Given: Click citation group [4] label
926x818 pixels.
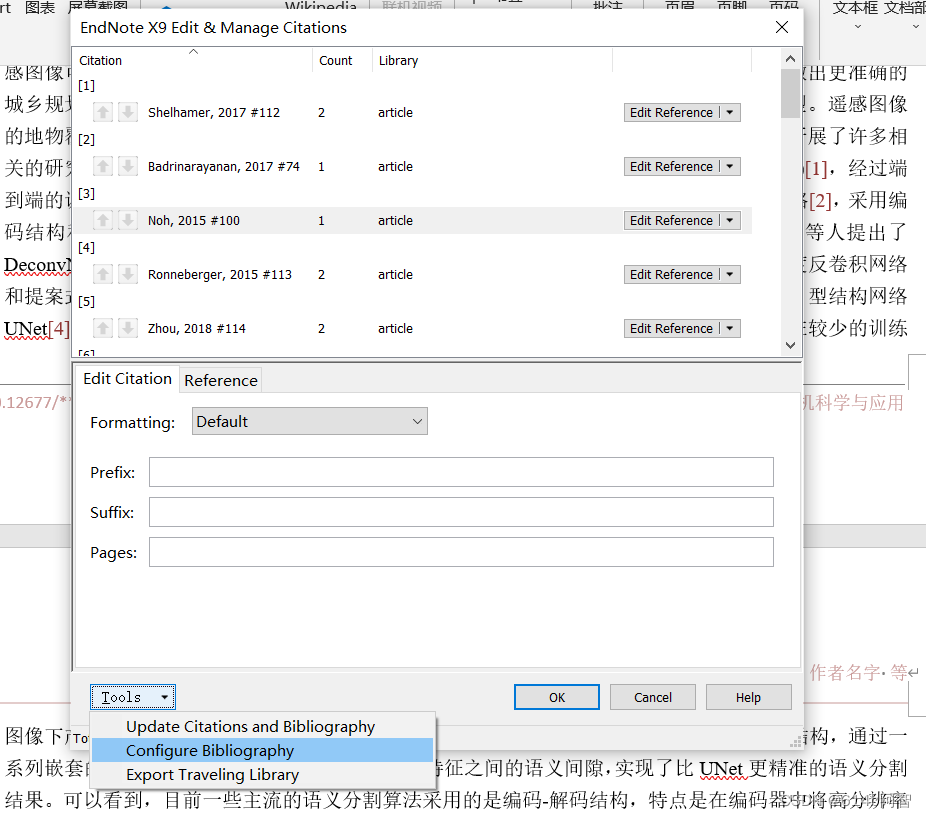Looking at the screenshot, I should pyautogui.click(x=86, y=247).
